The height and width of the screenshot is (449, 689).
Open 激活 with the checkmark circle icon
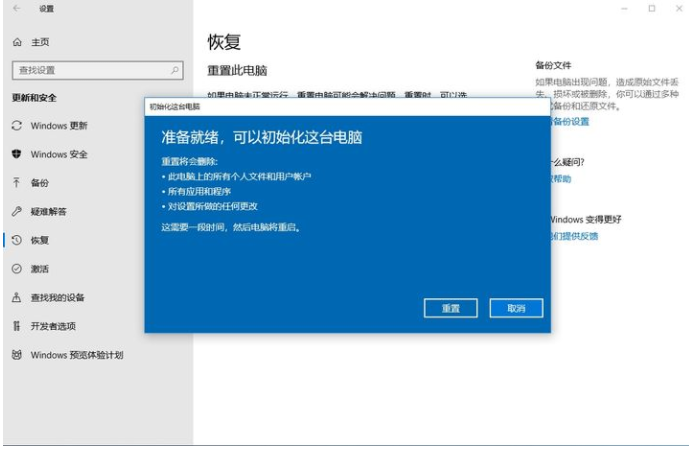[17, 269]
